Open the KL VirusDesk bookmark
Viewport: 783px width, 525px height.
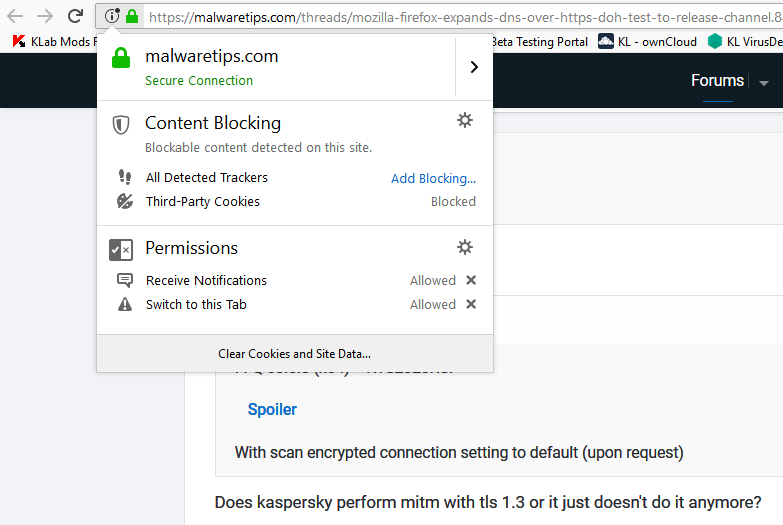click(746, 41)
